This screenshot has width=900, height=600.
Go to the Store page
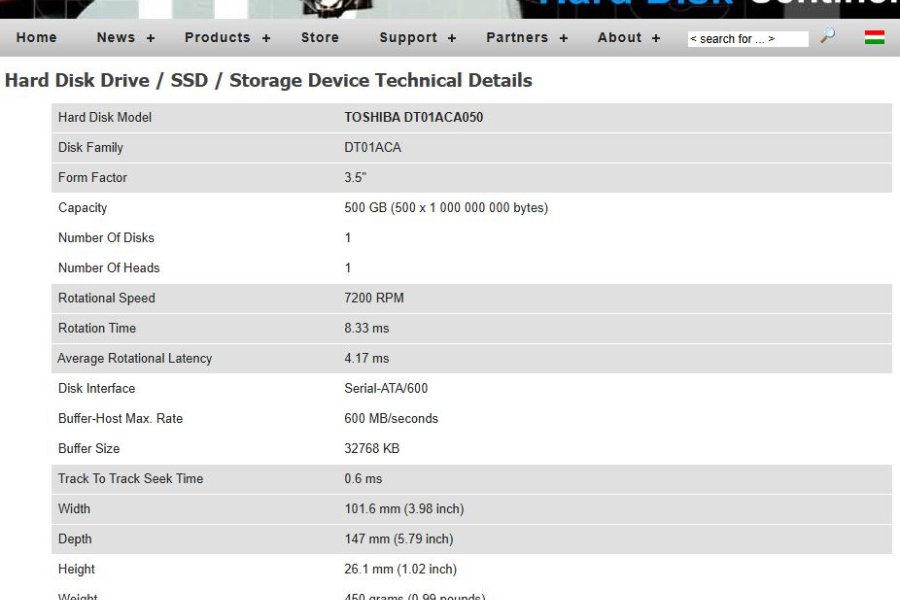click(320, 37)
